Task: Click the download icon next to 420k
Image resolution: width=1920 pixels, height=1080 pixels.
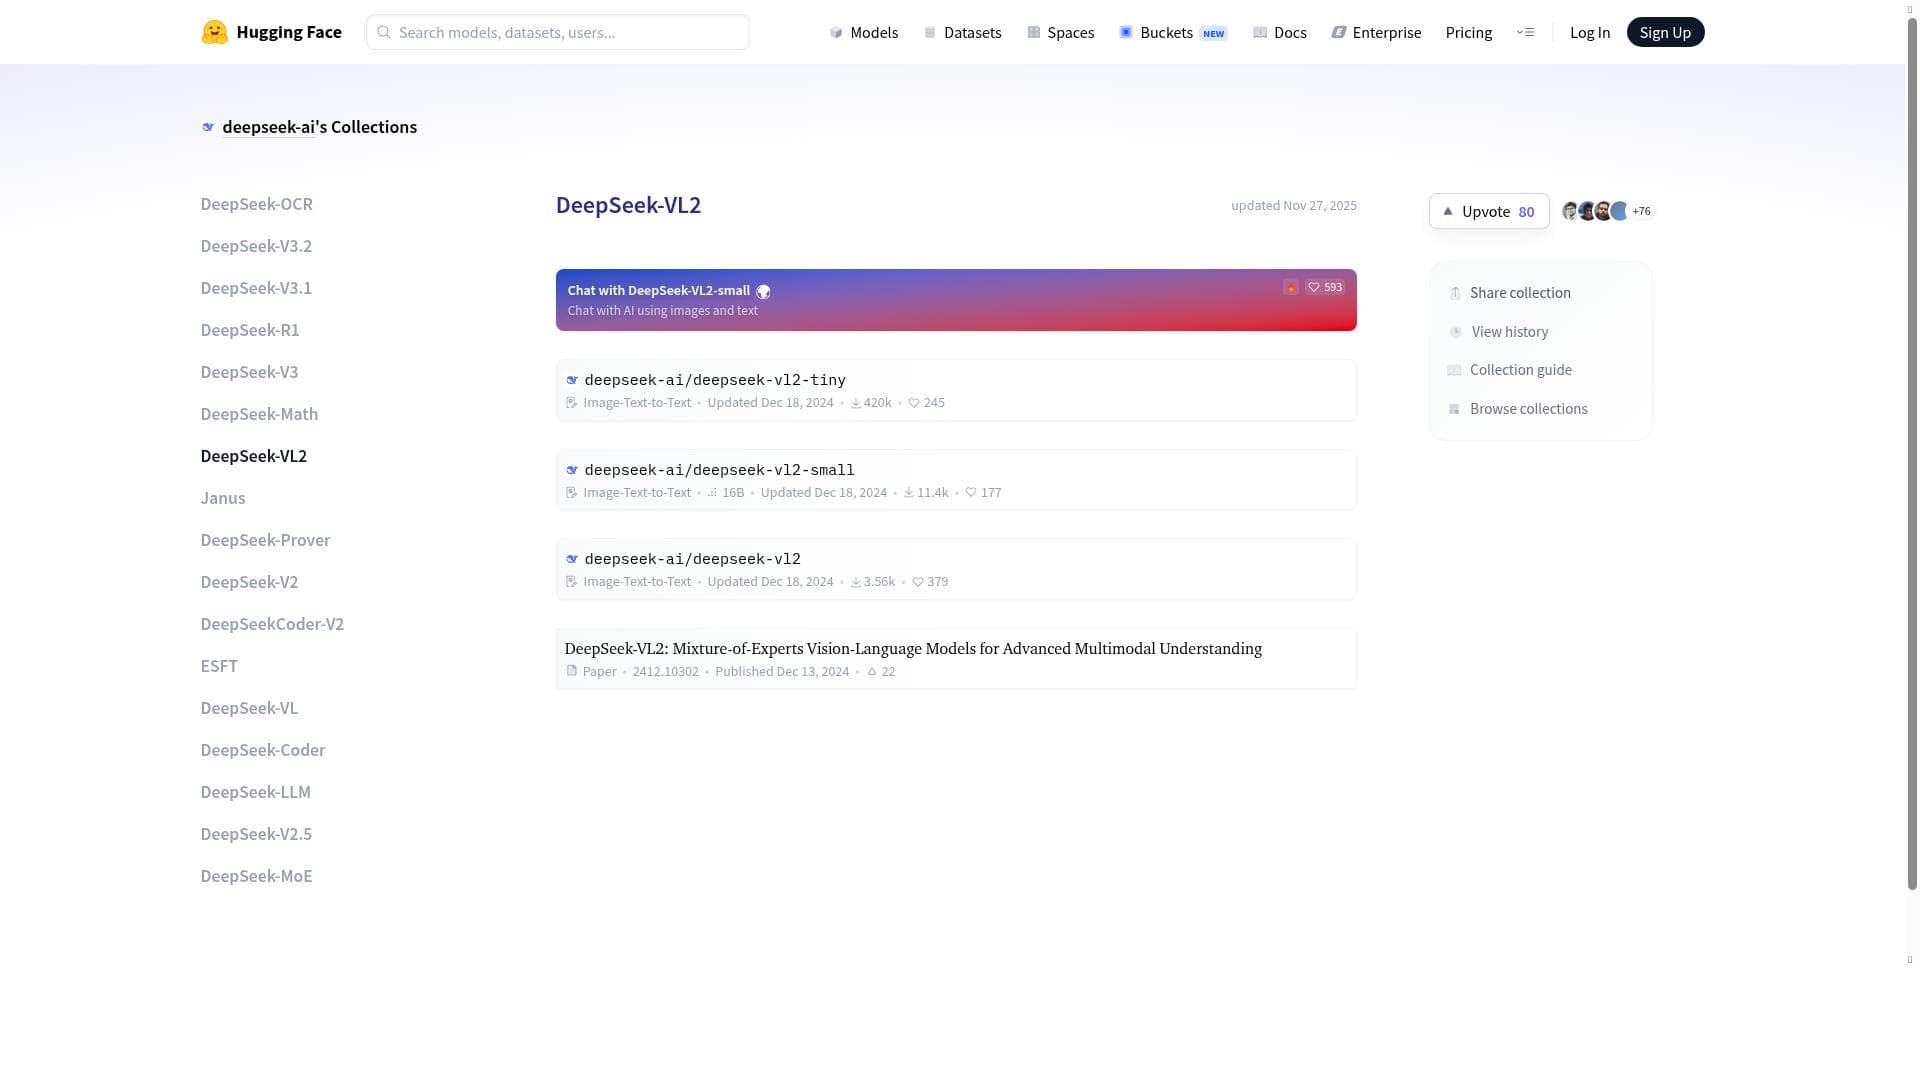Action: pyautogui.click(x=856, y=403)
